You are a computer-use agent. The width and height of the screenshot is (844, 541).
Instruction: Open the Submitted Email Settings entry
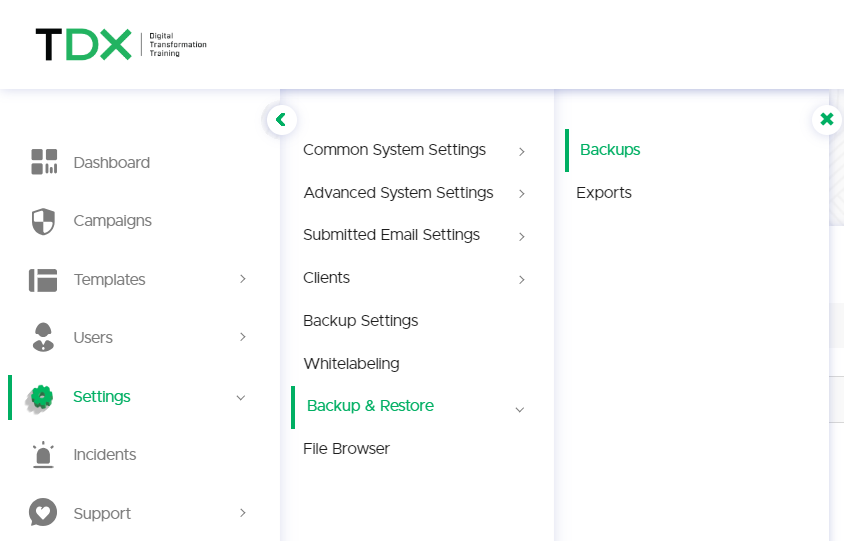pyautogui.click(x=391, y=235)
